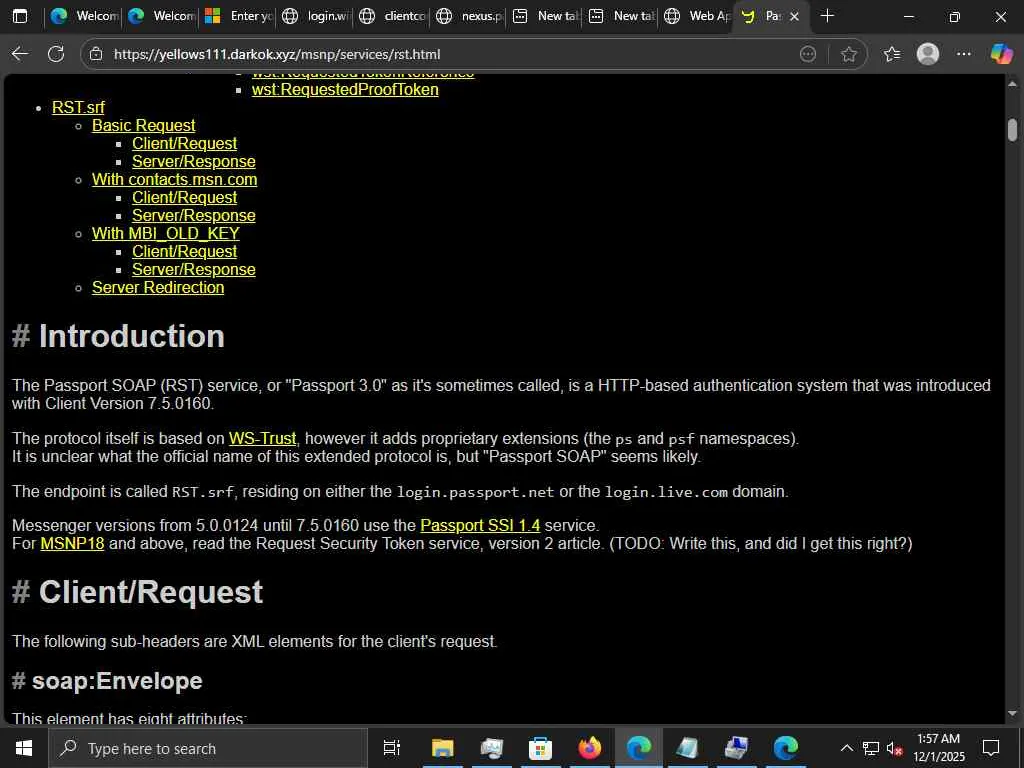The height and width of the screenshot is (768, 1024).
Task: Switch to the Enter your tab
Action: point(238,16)
